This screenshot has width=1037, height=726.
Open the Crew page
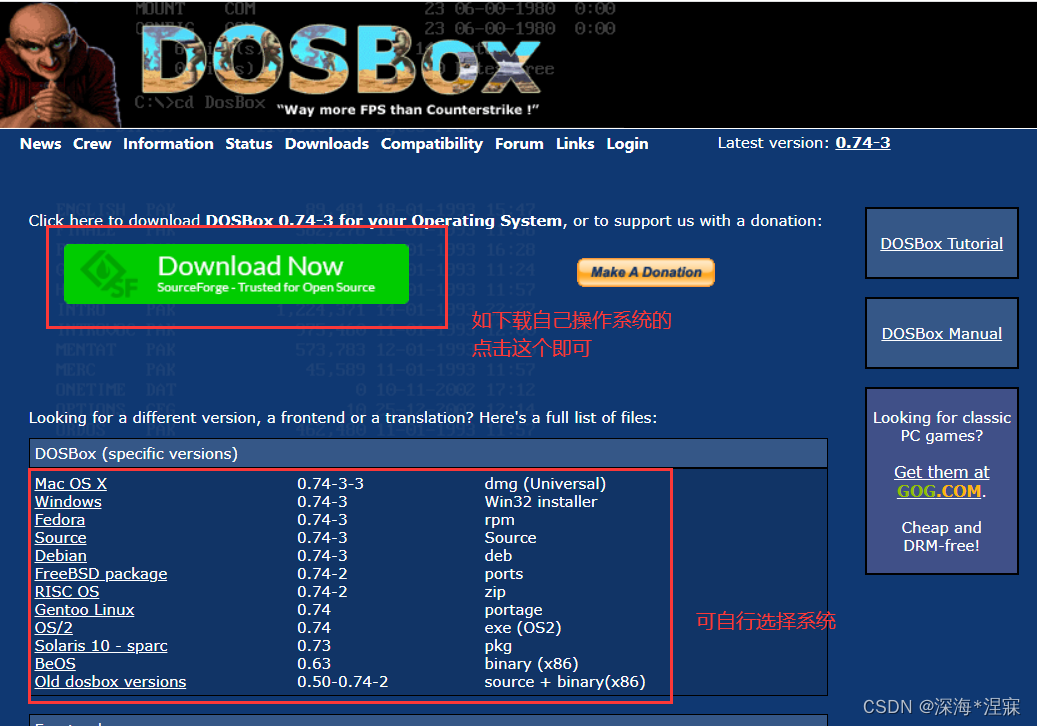91,143
